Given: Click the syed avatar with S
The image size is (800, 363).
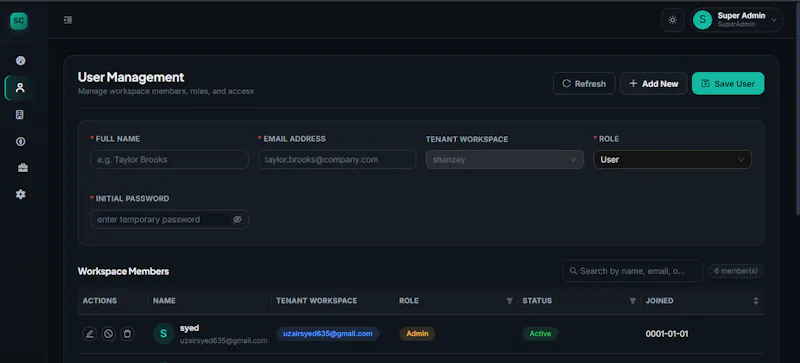Looking at the screenshot, I should pyautogui.click(x=163, y=334).
